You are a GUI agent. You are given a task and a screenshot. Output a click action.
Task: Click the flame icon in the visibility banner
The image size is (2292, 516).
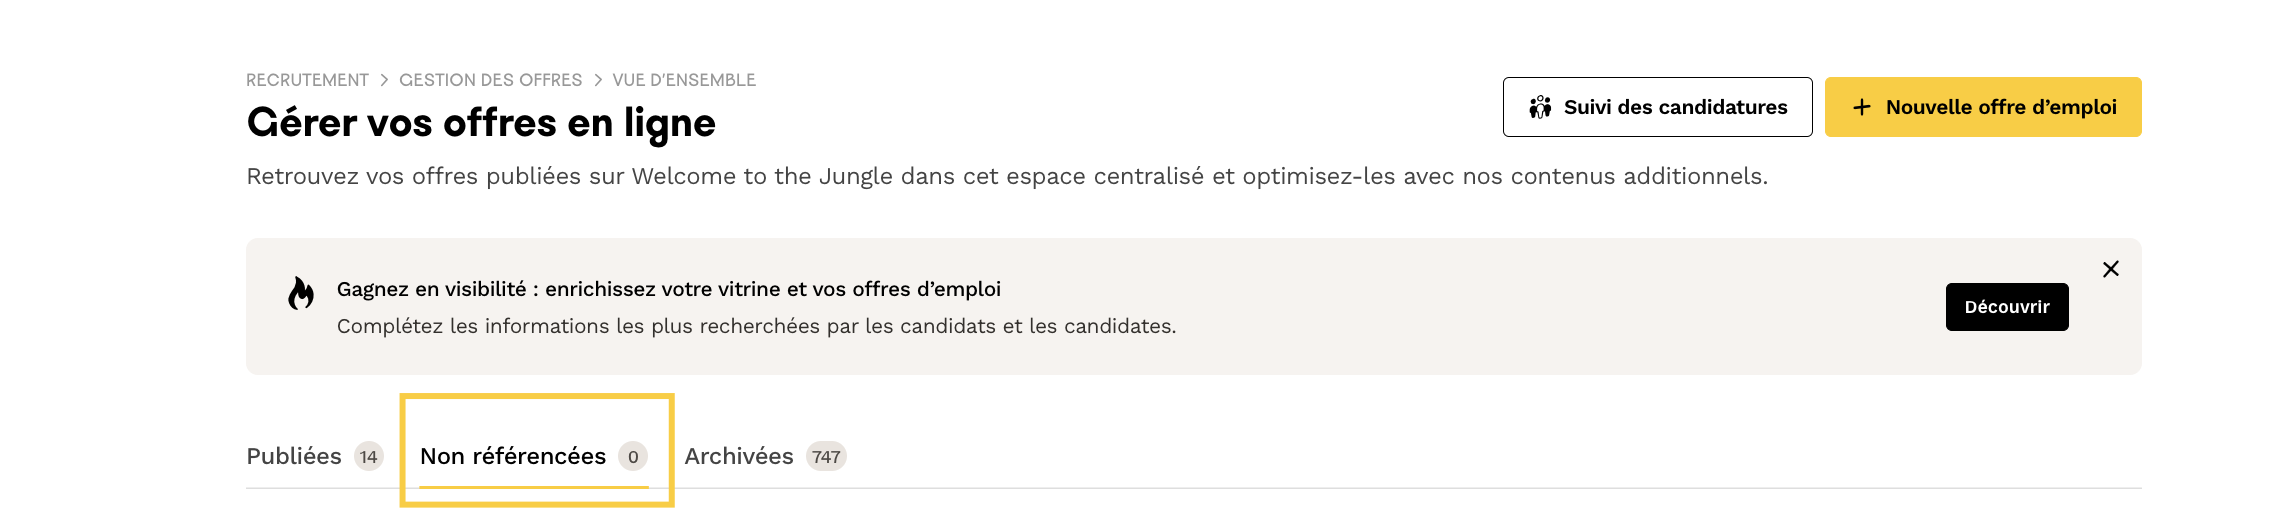pos(301,293)
